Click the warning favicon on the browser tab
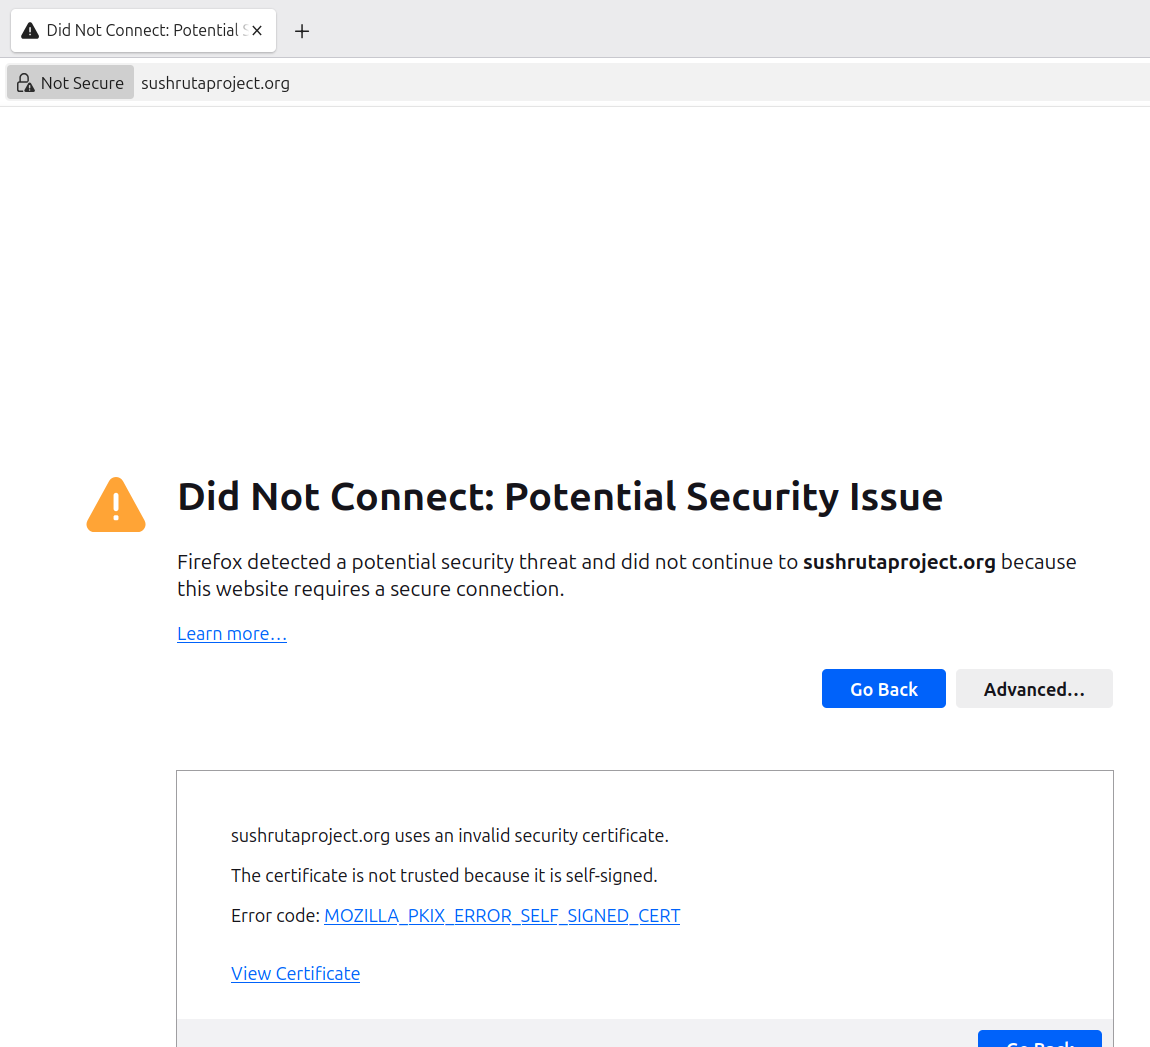The height and width of the screenshot is (1047, 1150). pyautogui.click(x=30, y=31)
